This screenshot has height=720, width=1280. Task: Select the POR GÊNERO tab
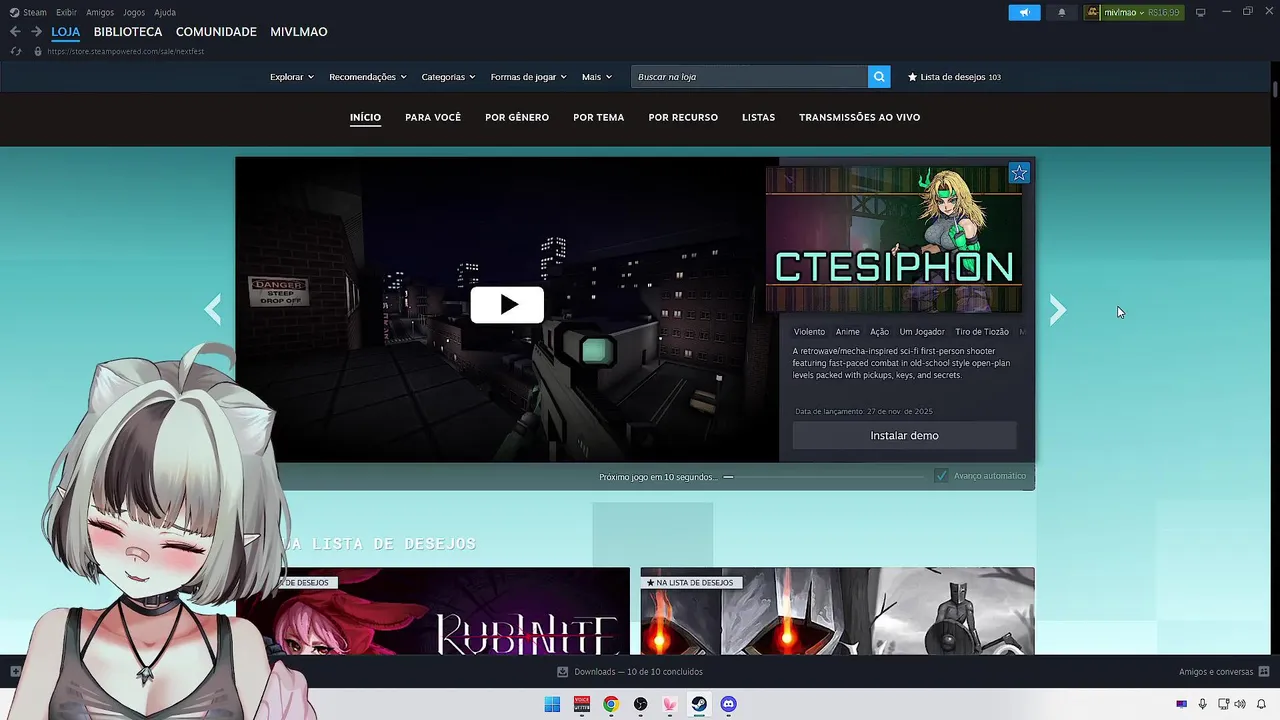click(x=517, y=117)
